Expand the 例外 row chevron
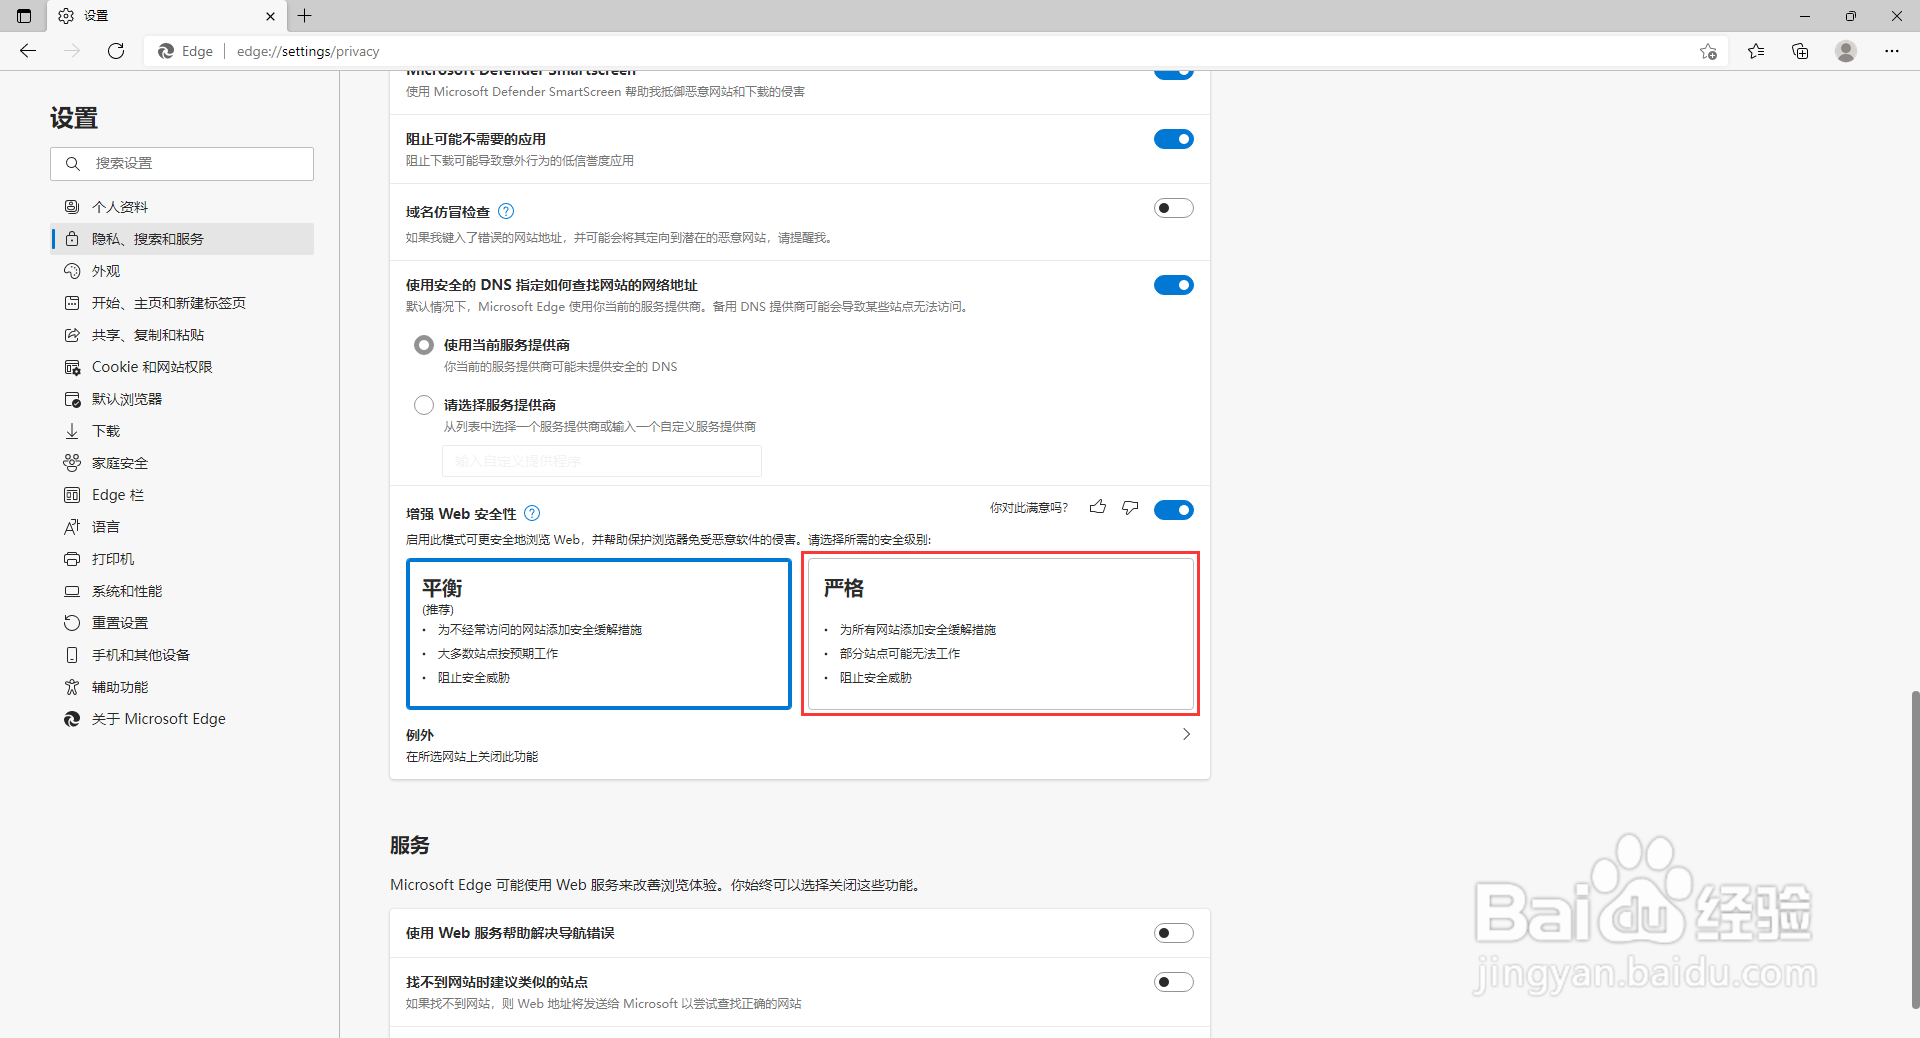Image resolution: width=1920 pixels, height=1038 pixels. (1186, 734)
